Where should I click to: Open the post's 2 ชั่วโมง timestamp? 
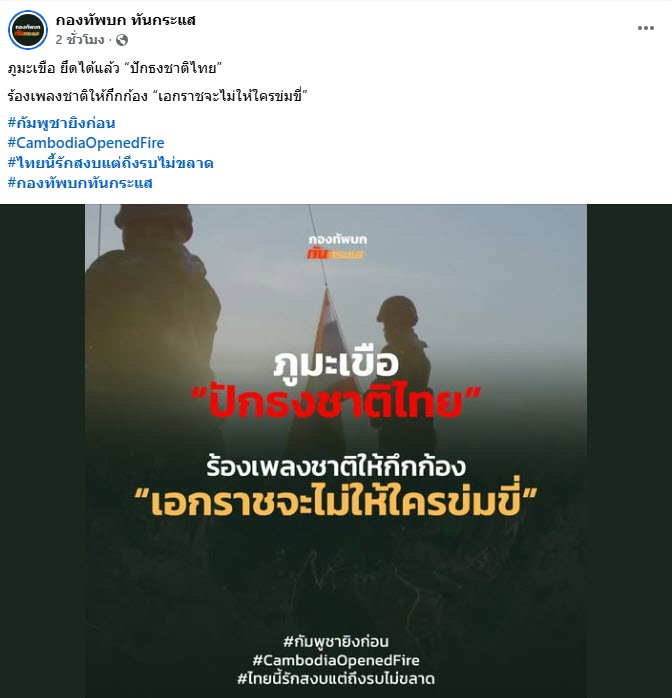80,40
